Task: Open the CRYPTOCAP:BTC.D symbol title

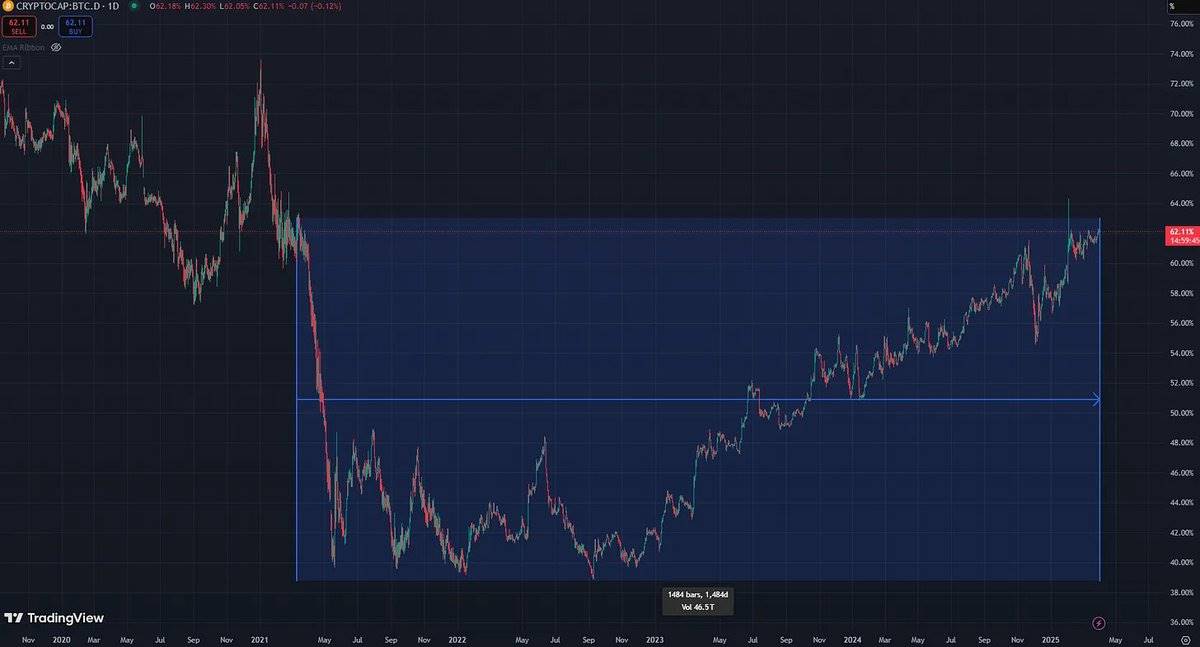Action: [59, 7]
